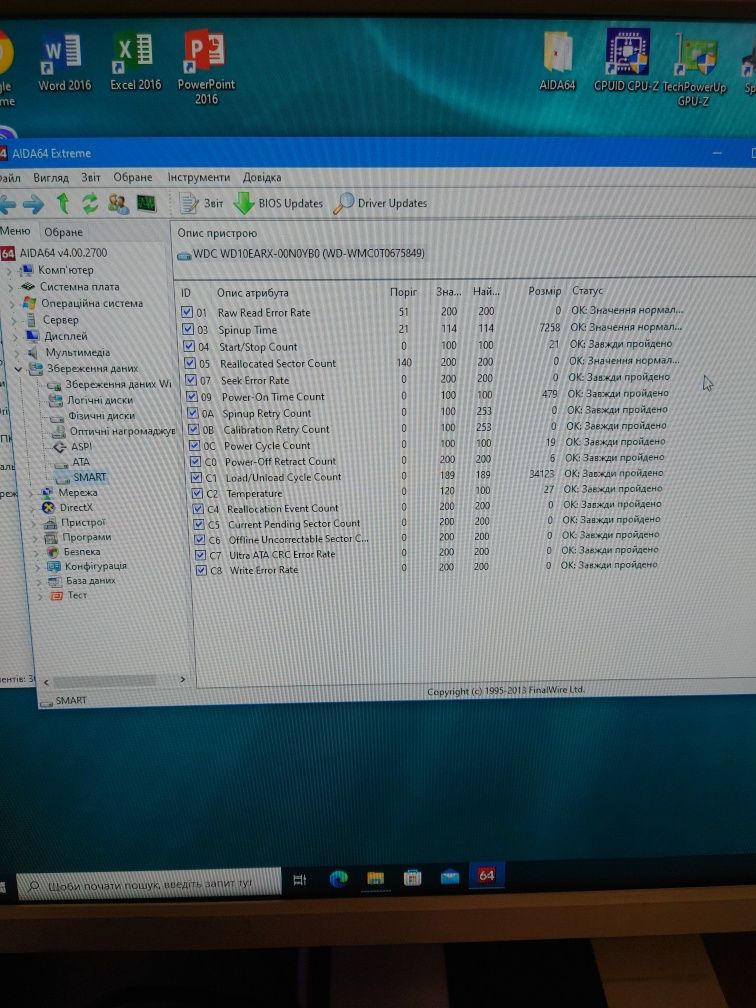The height and width of the screenshot is (1008, 756).
Task: Open the Excel 2016 desktop shortcut
Action: [x=135, y=63]
